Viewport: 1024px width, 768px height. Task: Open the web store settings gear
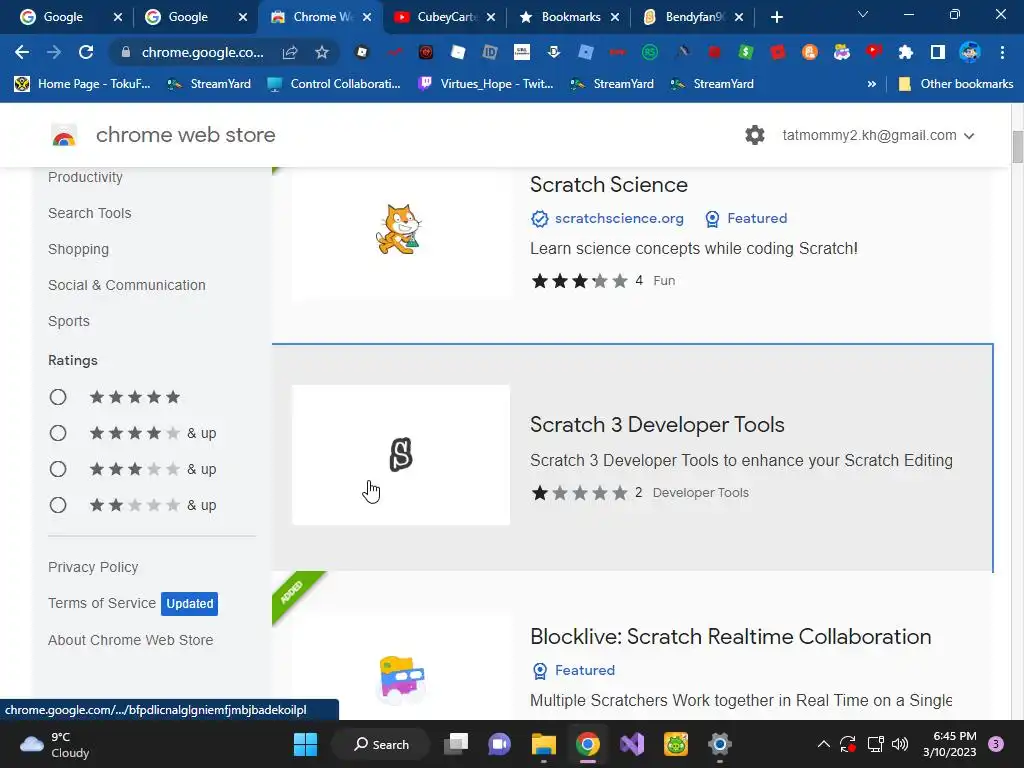[755, 135]
